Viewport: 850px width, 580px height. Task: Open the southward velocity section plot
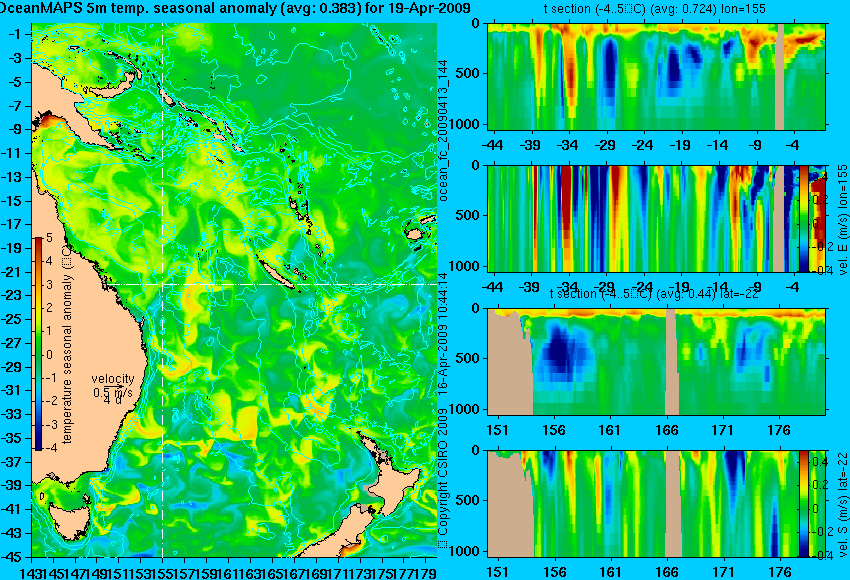coord(643,504)
